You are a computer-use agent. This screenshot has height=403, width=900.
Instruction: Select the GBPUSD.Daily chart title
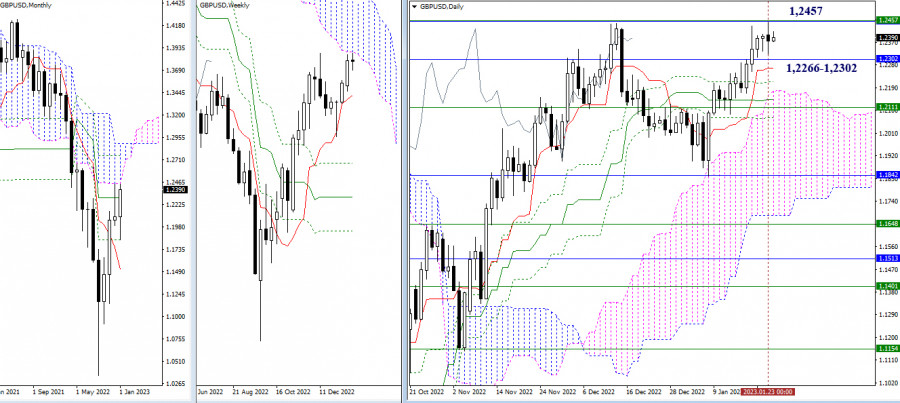click(442, 7)
